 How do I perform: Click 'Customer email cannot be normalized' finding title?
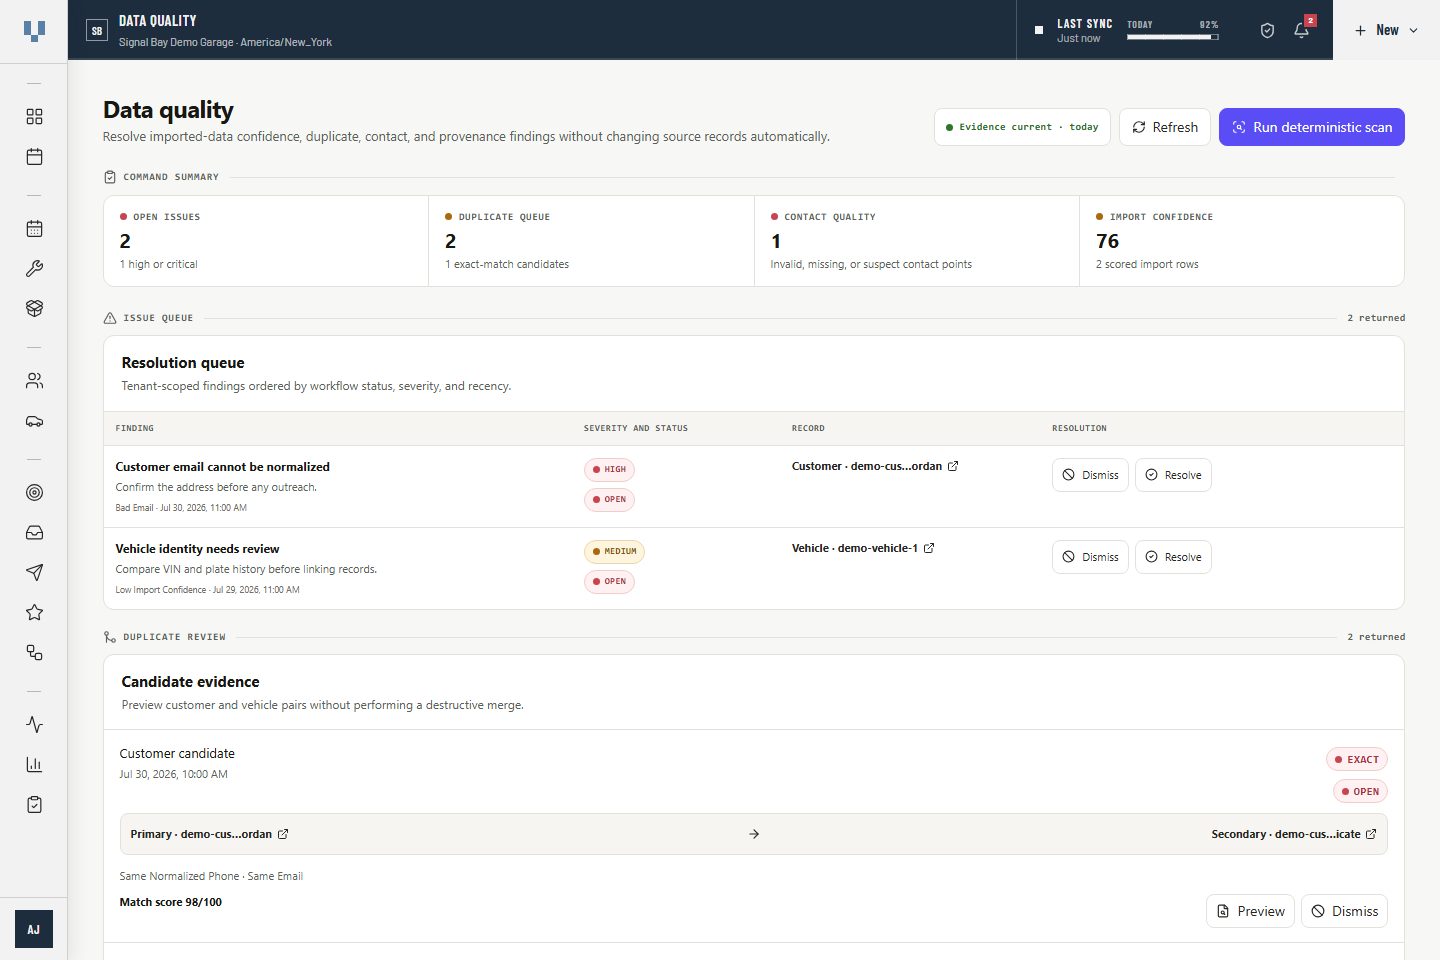(222, 467)
